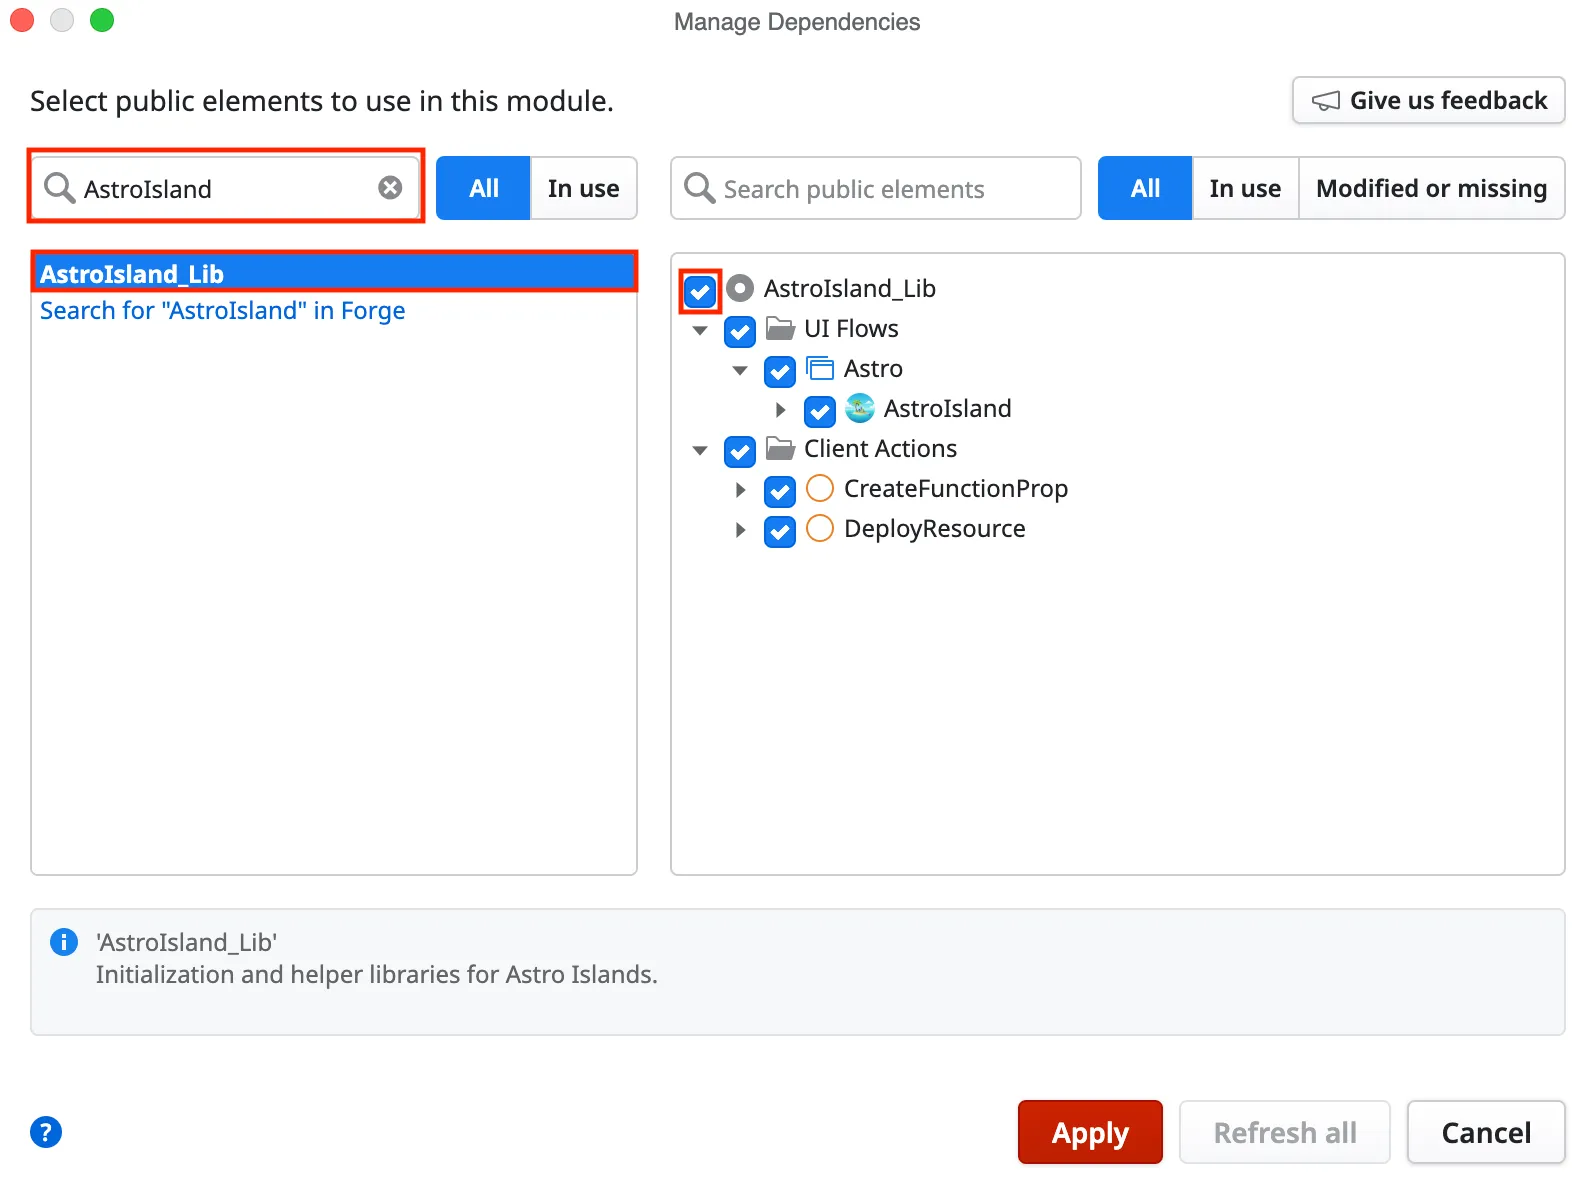The width and height of the screenshot is (1596, 1194).
Task: Click the CreateFunctionProp action icon
Action: (820, 489)
